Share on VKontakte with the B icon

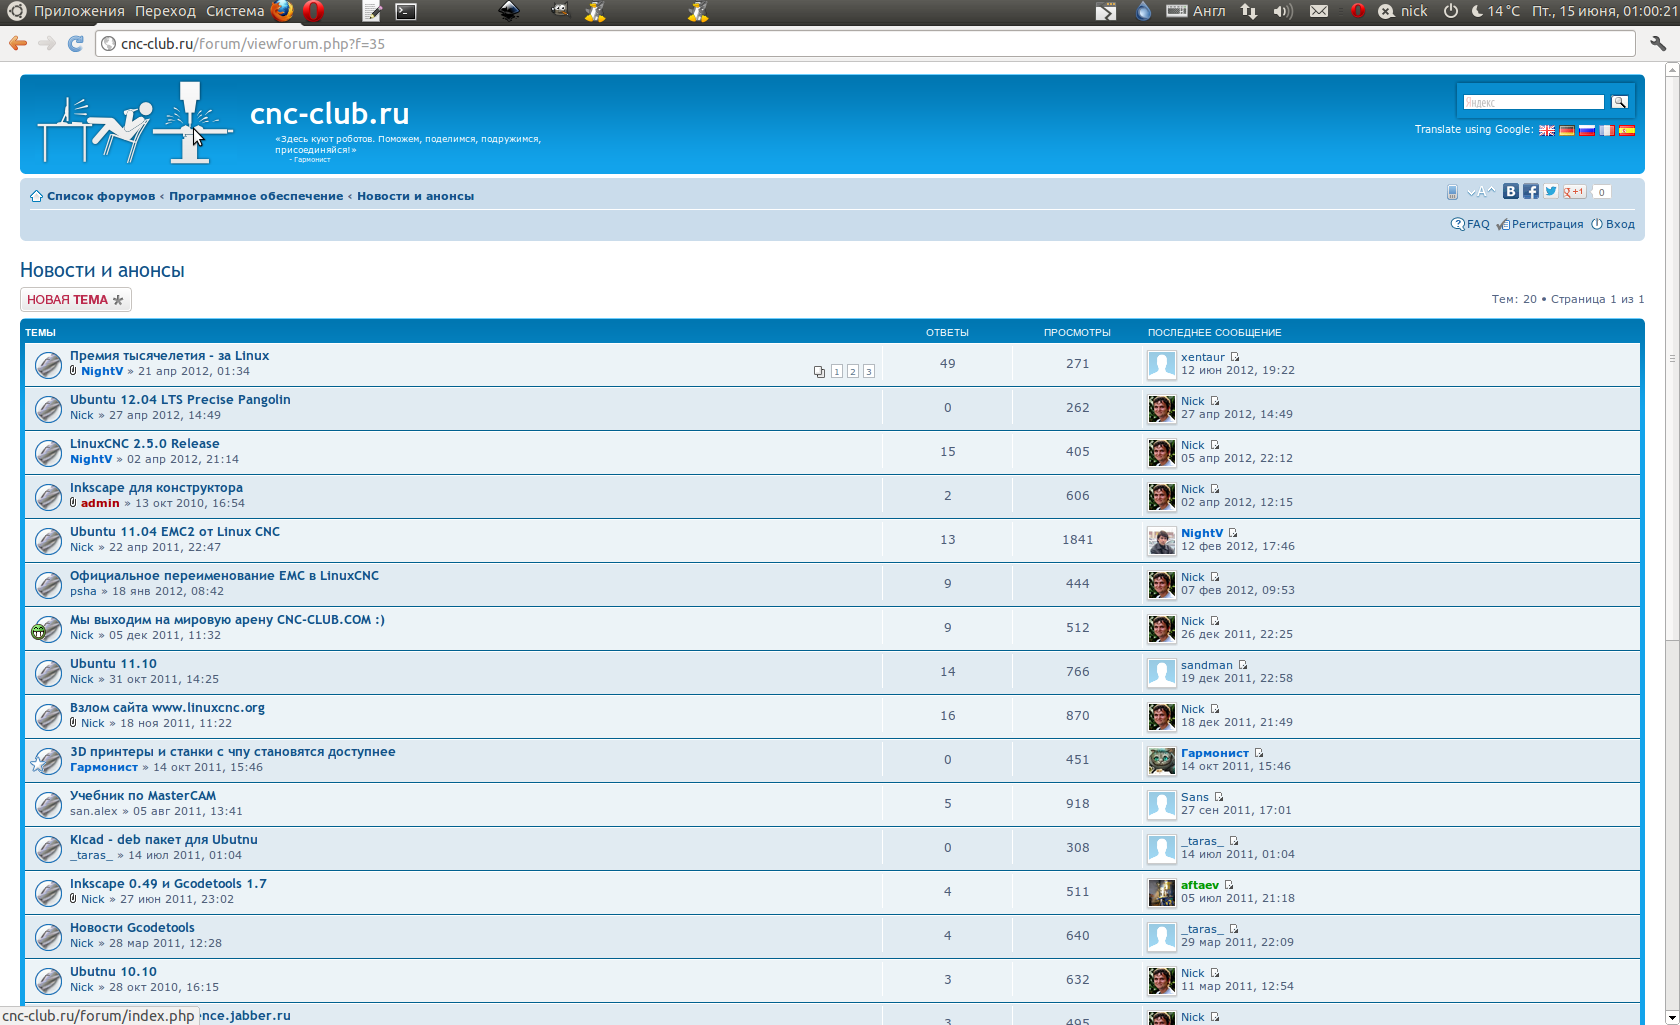(x=1511, y=191)
